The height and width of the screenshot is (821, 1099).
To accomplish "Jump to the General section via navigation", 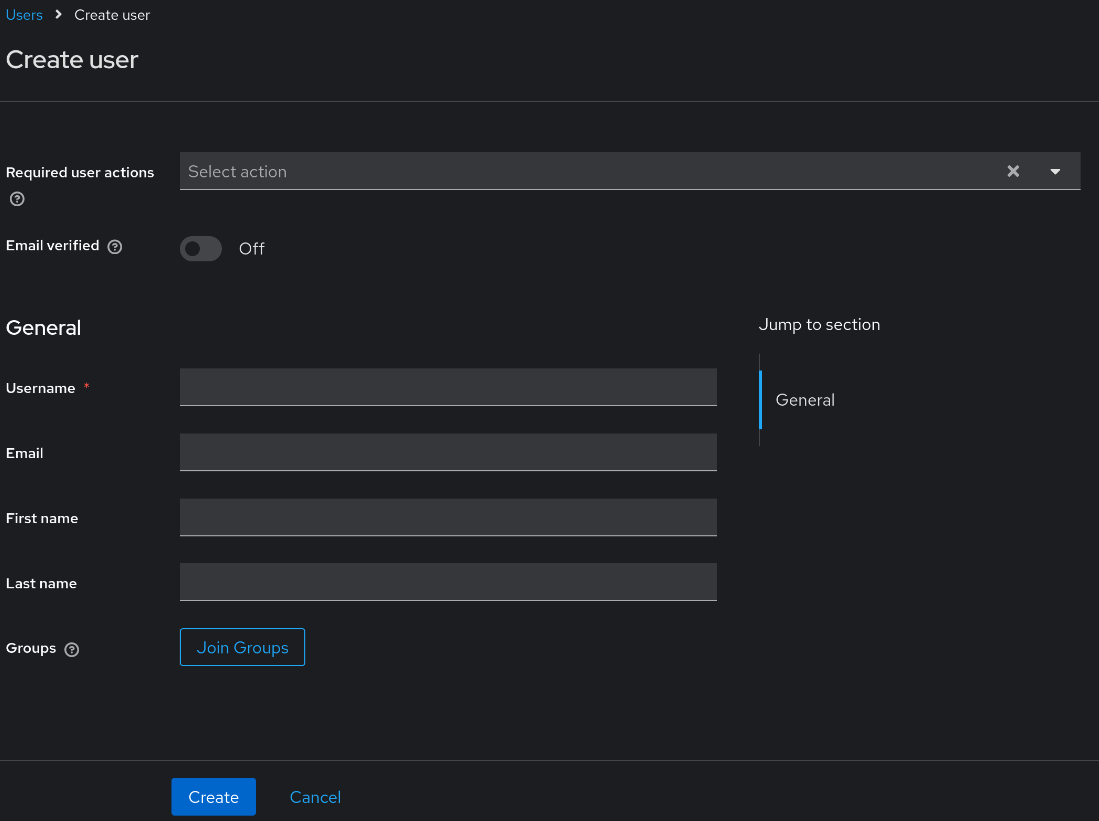I will click(x=805, y=400).
